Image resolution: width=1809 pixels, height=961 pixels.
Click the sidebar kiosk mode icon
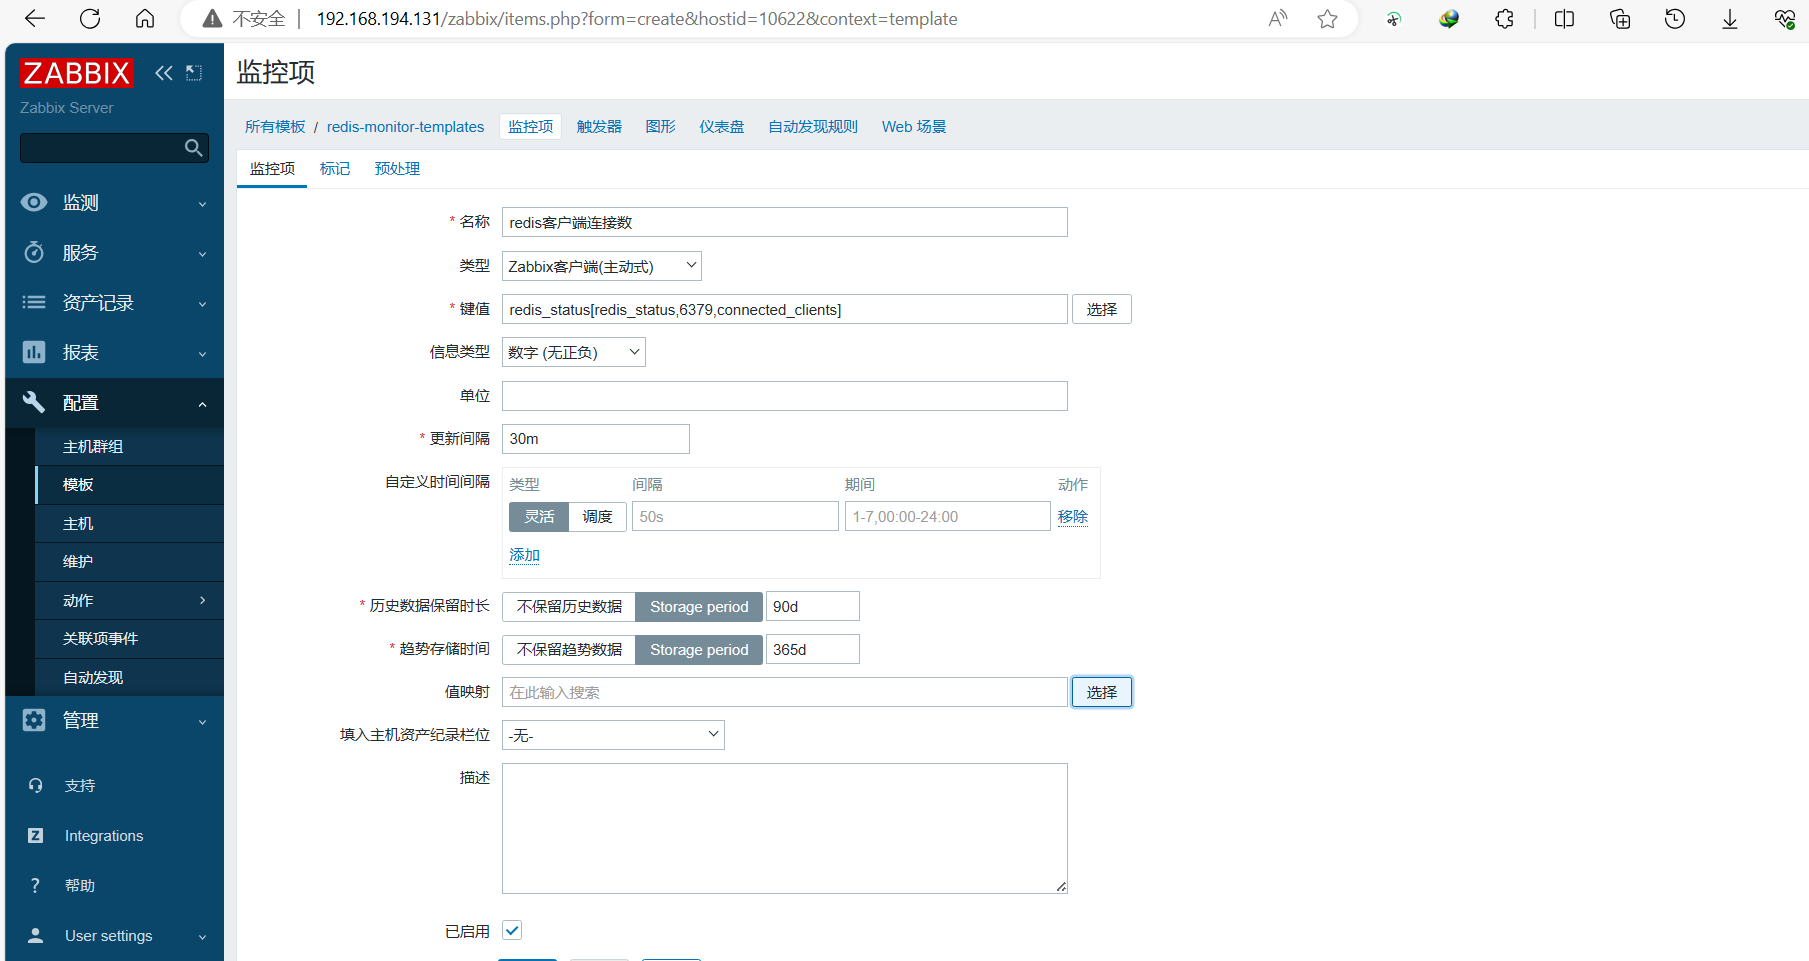pyautogui.click(x=194, y=73)
